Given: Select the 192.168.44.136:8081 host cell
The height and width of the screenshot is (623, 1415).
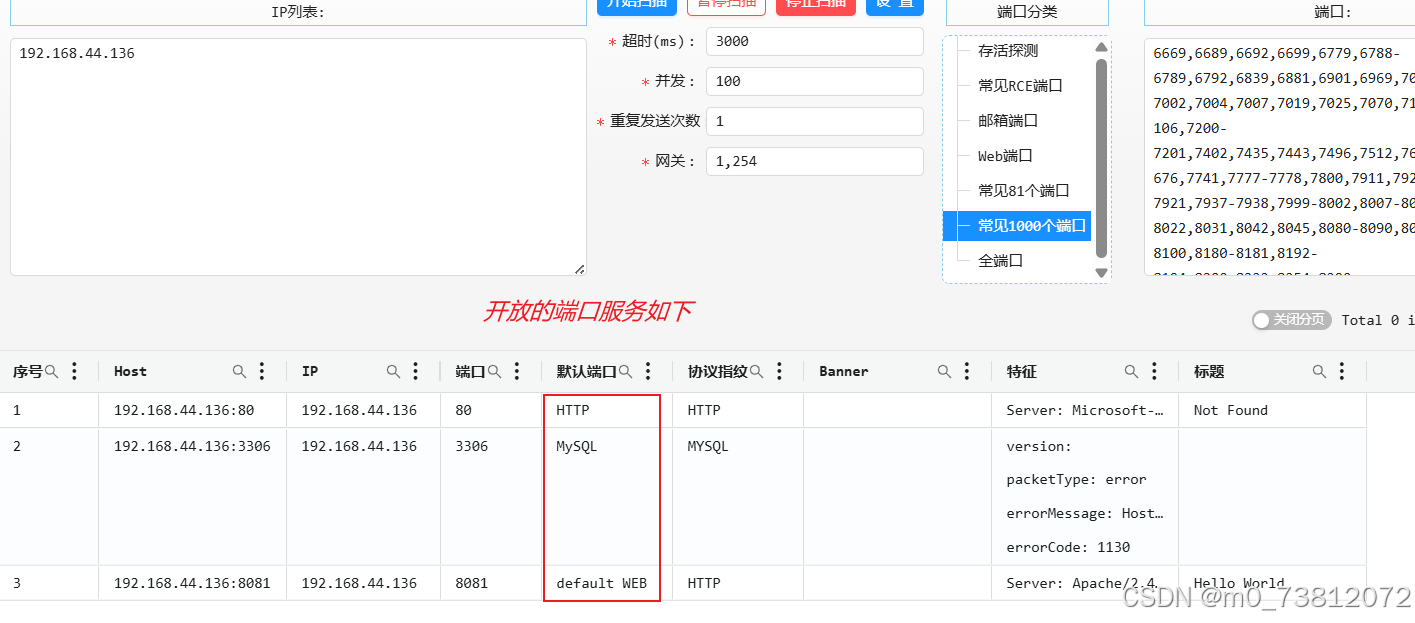Looking at the screenshot, I should tap(192, 583).
